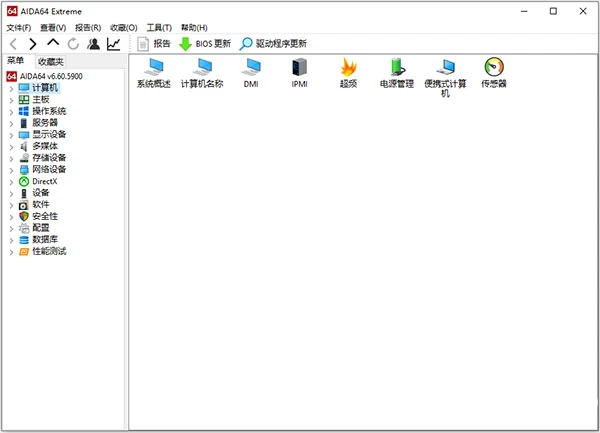Screen dimensions: 600x433
Task: Select the DirectX Xbox icon in tree
Action: (24, 181)
